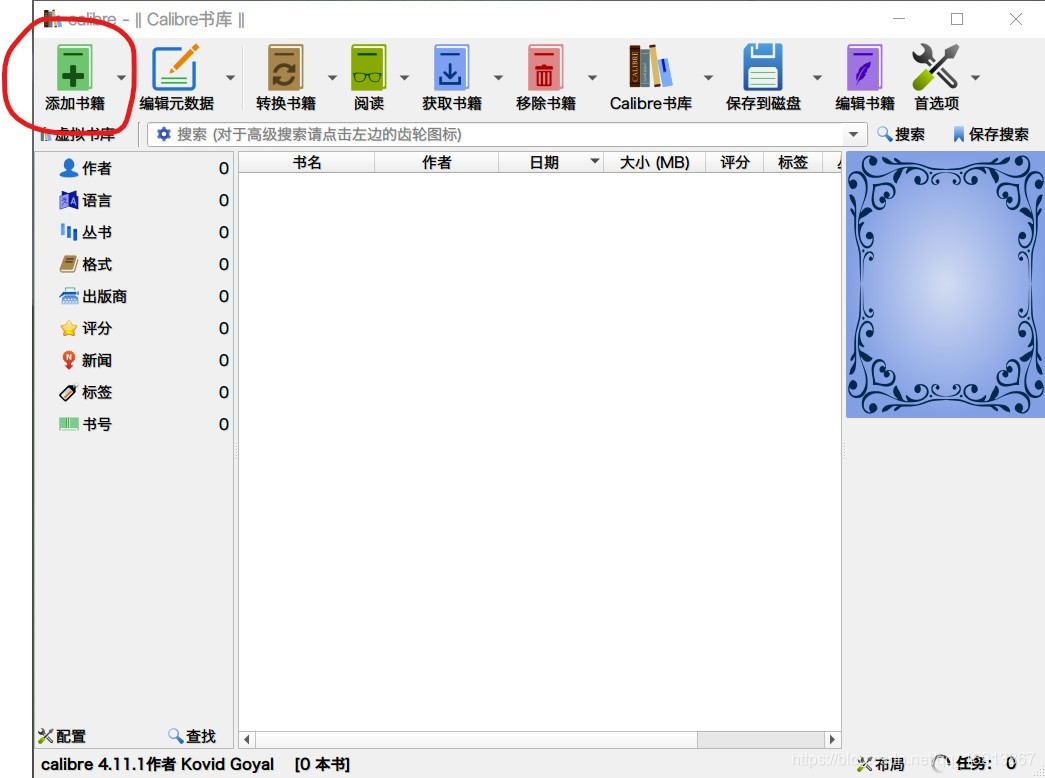Select the Rating (评分) star icon
The image size is (1045, 778).
(x=69, y=328)
